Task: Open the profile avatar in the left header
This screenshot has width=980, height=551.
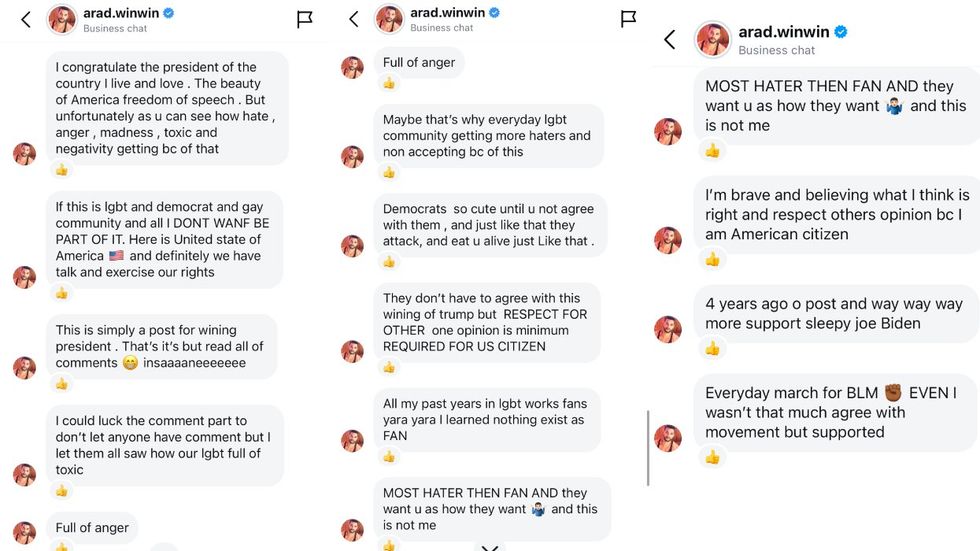Action: 62,19
